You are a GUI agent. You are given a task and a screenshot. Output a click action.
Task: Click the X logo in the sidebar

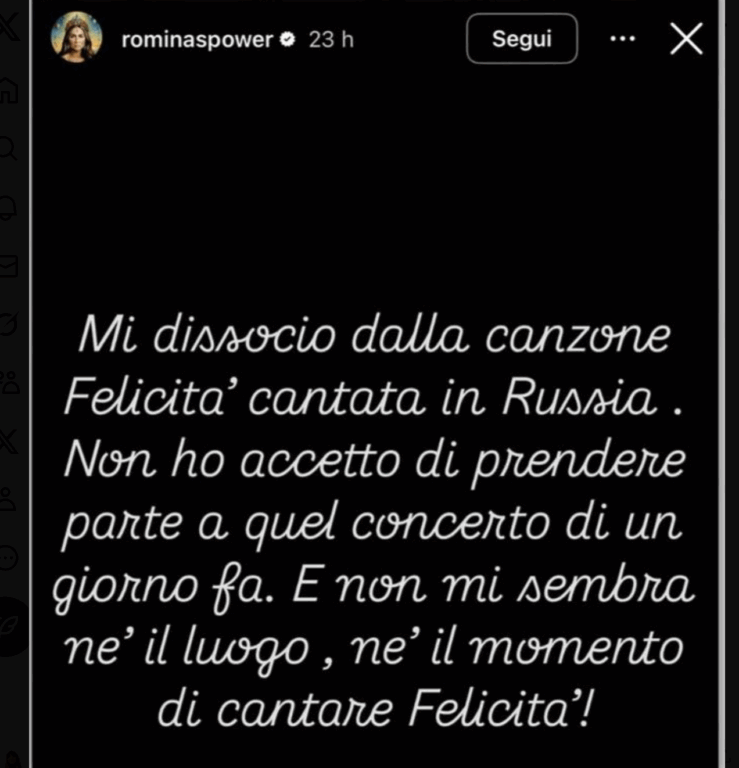point(9,27)
